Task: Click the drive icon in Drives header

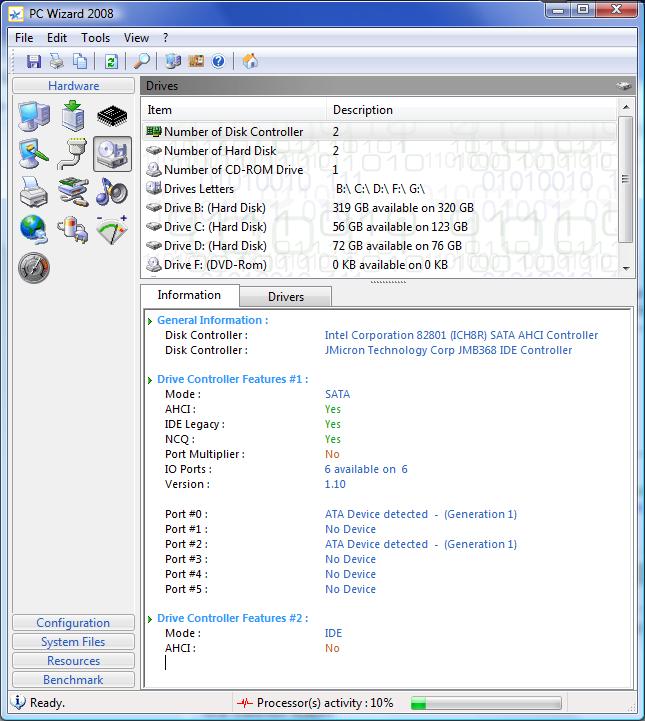Action: coord(623,86)
